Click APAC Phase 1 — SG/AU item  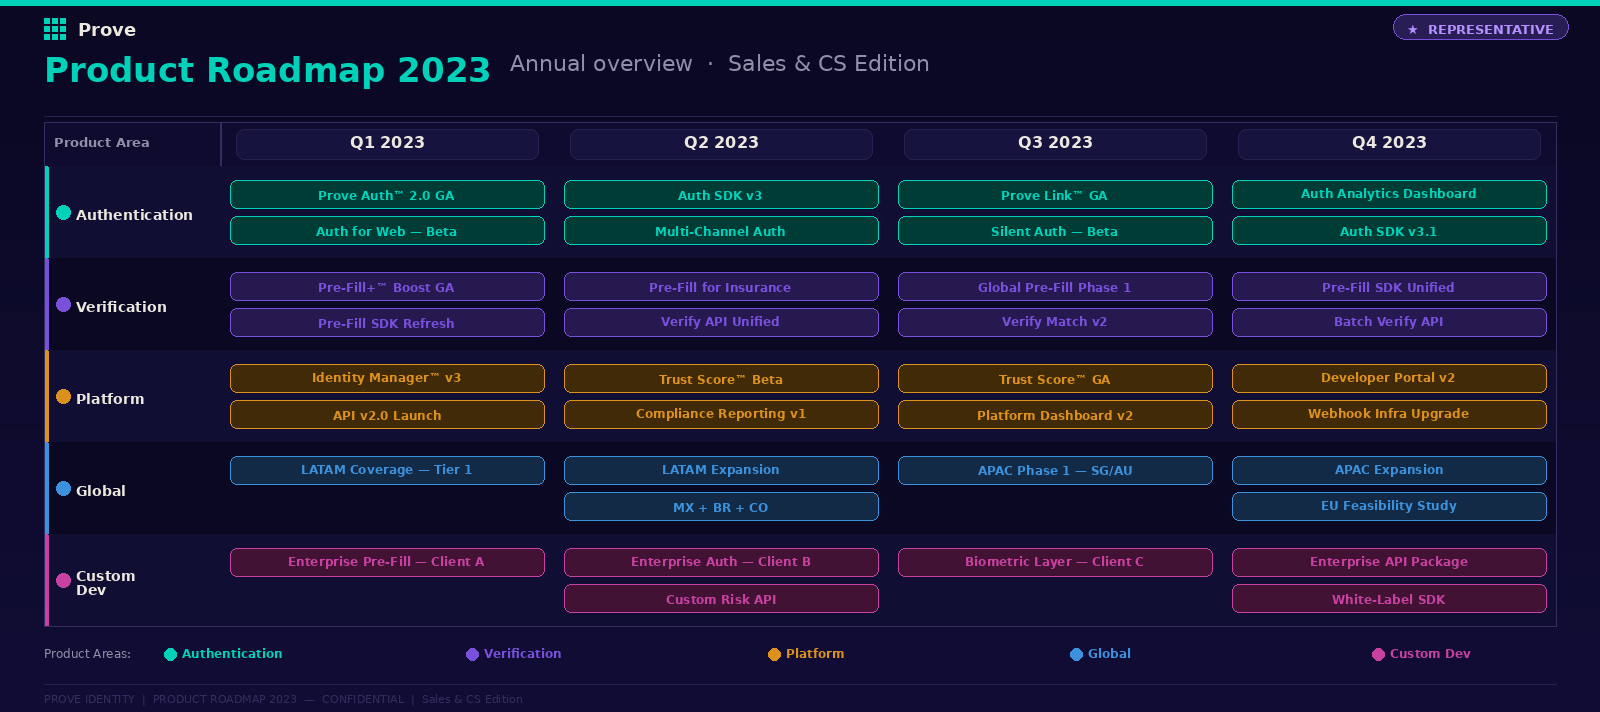click(x=1055, y=471)
